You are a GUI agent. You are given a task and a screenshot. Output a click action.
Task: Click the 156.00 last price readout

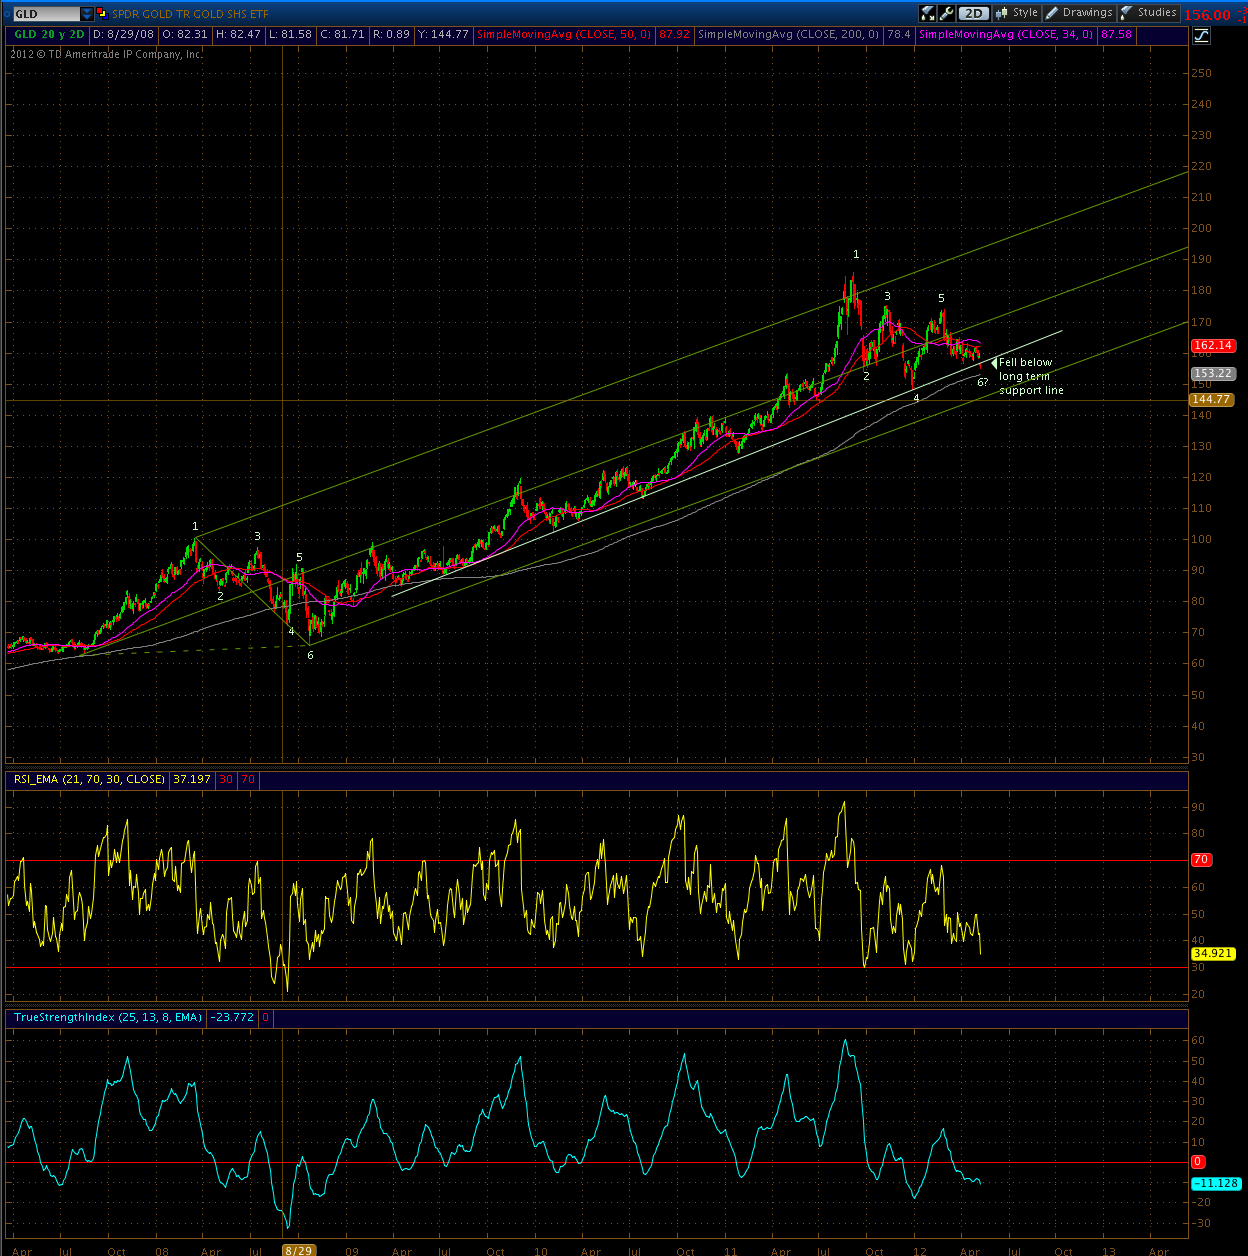pos(1207,15)
